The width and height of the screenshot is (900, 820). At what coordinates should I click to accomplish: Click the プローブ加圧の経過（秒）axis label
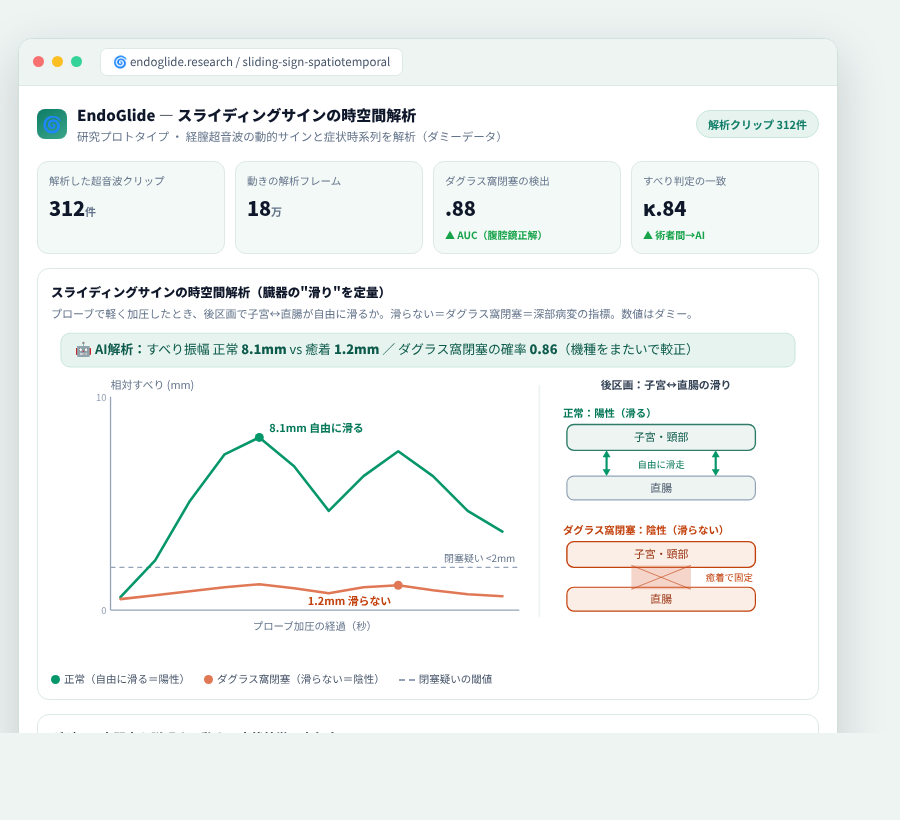click(x=315, y=626)
